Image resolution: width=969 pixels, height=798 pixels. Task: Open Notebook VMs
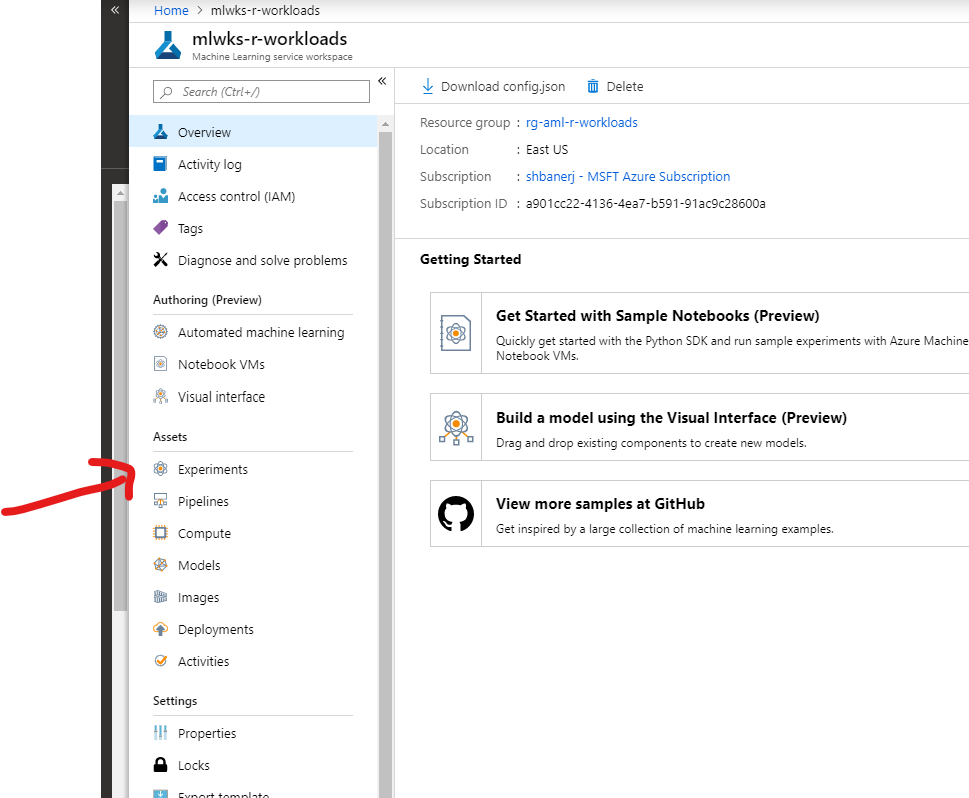tap(253, 364)
